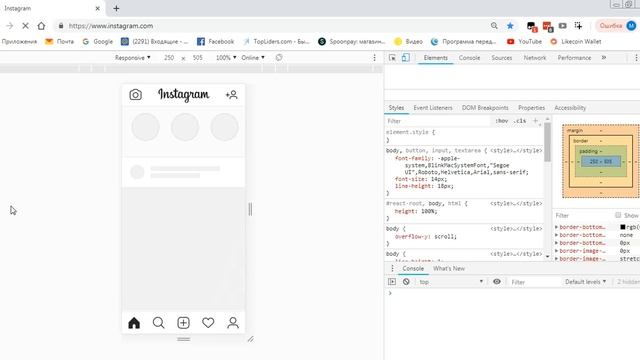Open the Почта bookmark
The width and height of the screenshot is (640, 360).
pyautogui.click(x=59, y=42)
